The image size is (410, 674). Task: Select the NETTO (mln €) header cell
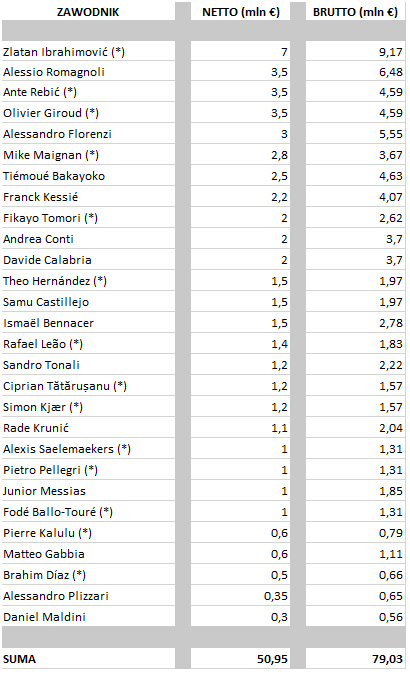tap(240, 12)
